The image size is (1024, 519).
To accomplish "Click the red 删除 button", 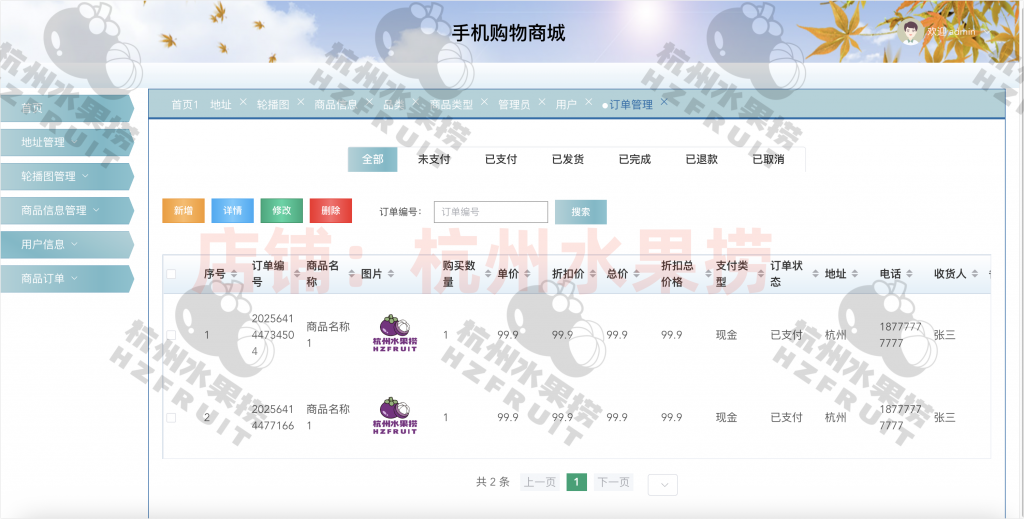I will coord(331,210).
